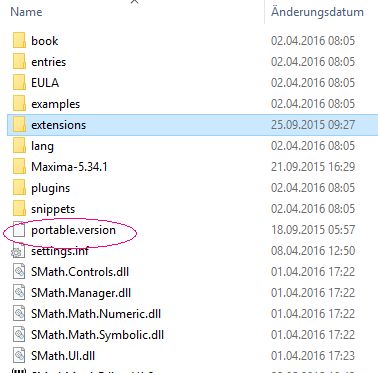Click the Maxima-5.34.1 folder icon
Image resolution: width=378 pixels, height=373 pixels.
tap(19, 167)
